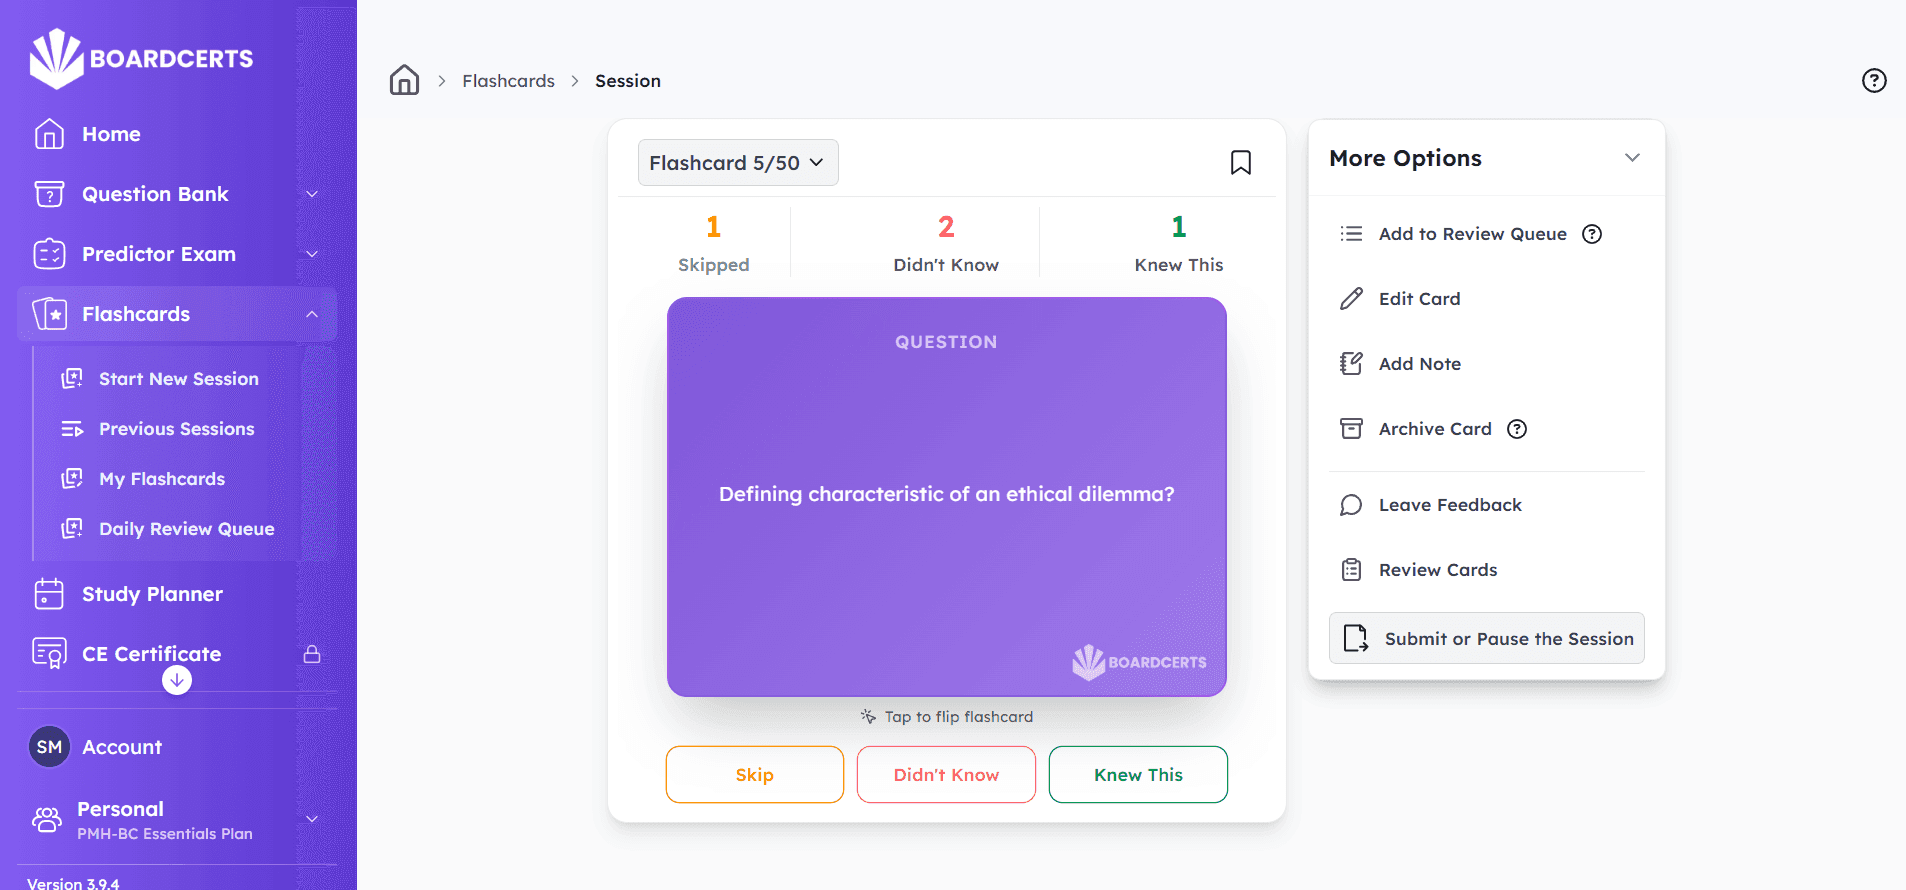Click the Archive Card help icon
This screenshot has width=1906, height=890.
tap(1516, 429)
